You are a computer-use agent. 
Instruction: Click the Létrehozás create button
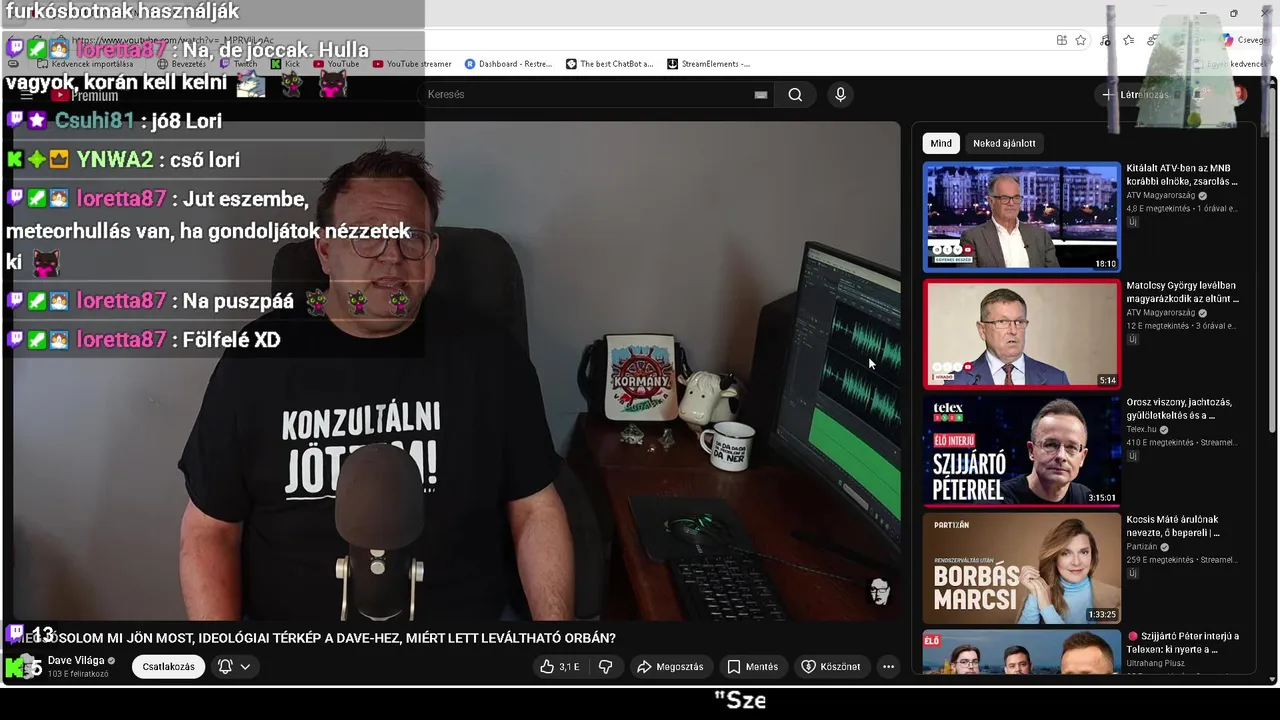[x=1135, y=95]
